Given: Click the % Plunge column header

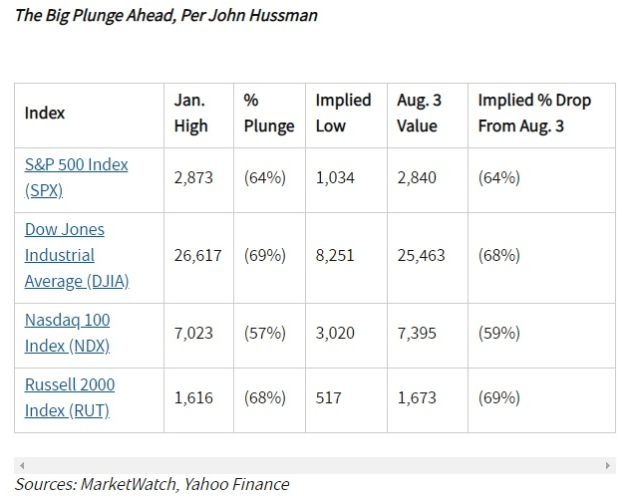Looking at the screenshot, I should [269, 113].
